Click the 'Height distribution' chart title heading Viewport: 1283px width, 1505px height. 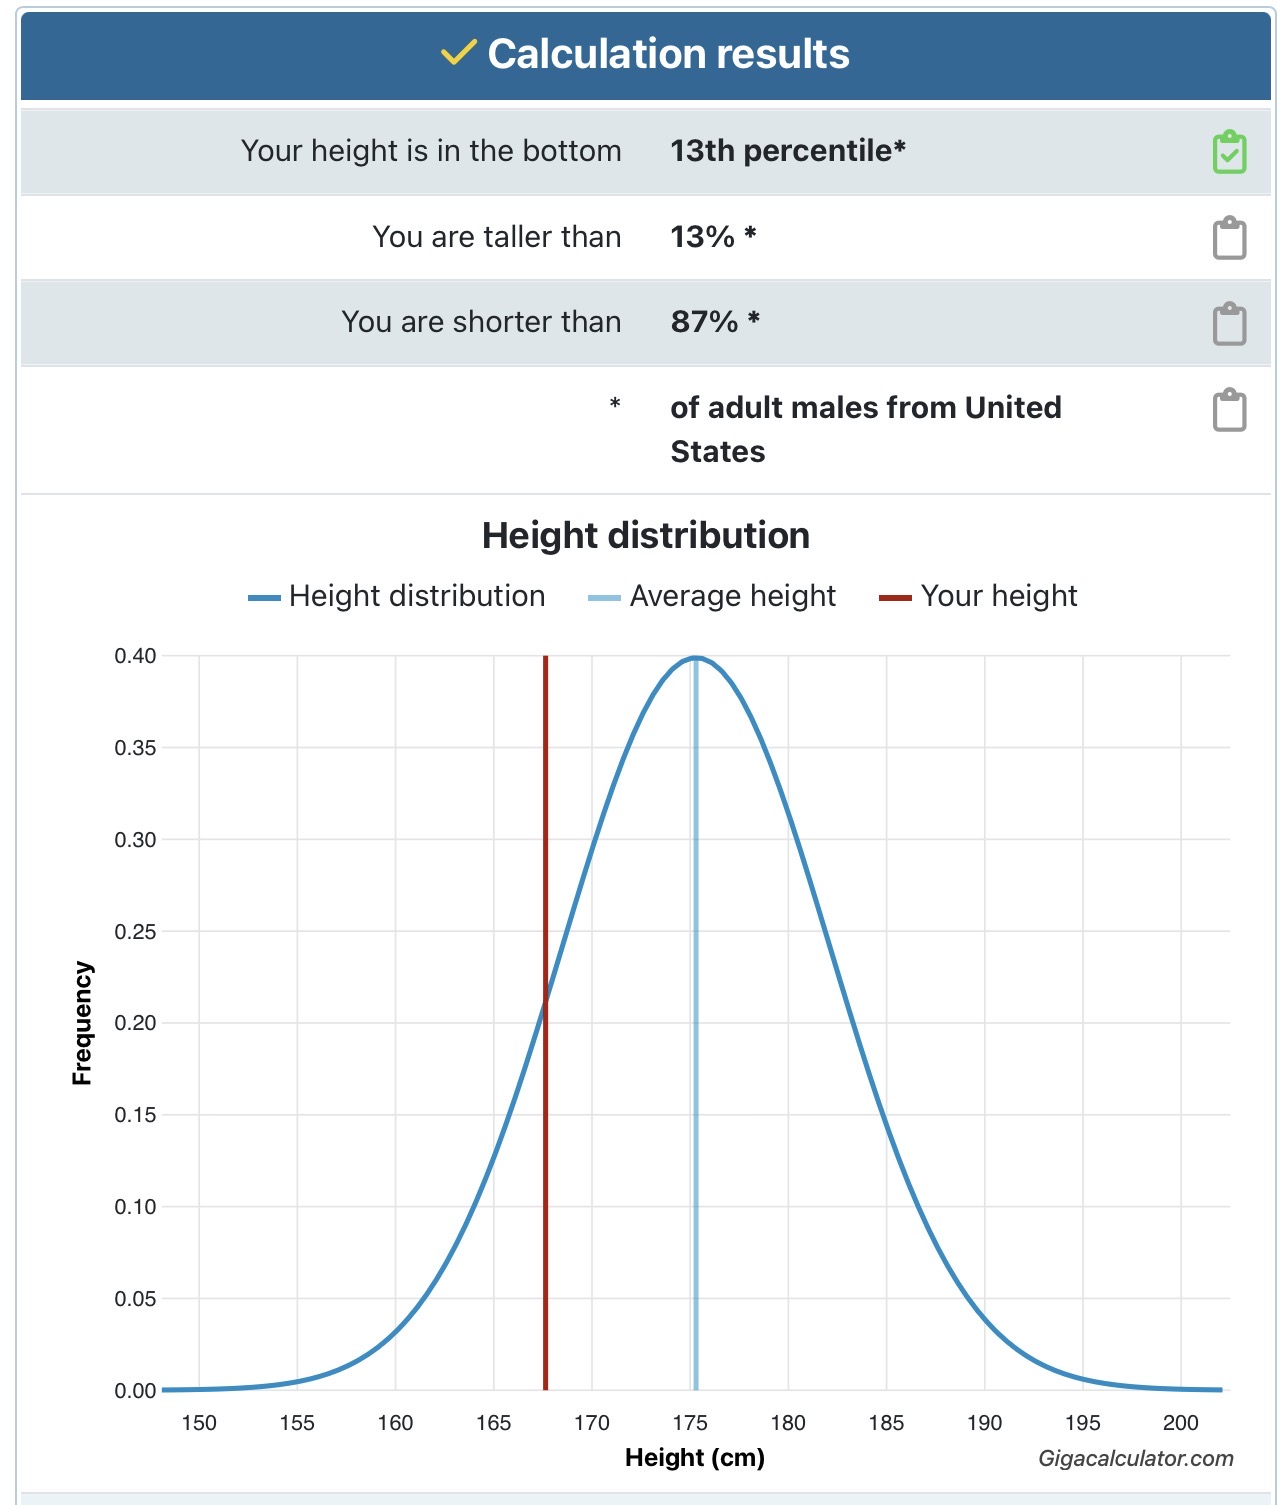click(645, 536)
